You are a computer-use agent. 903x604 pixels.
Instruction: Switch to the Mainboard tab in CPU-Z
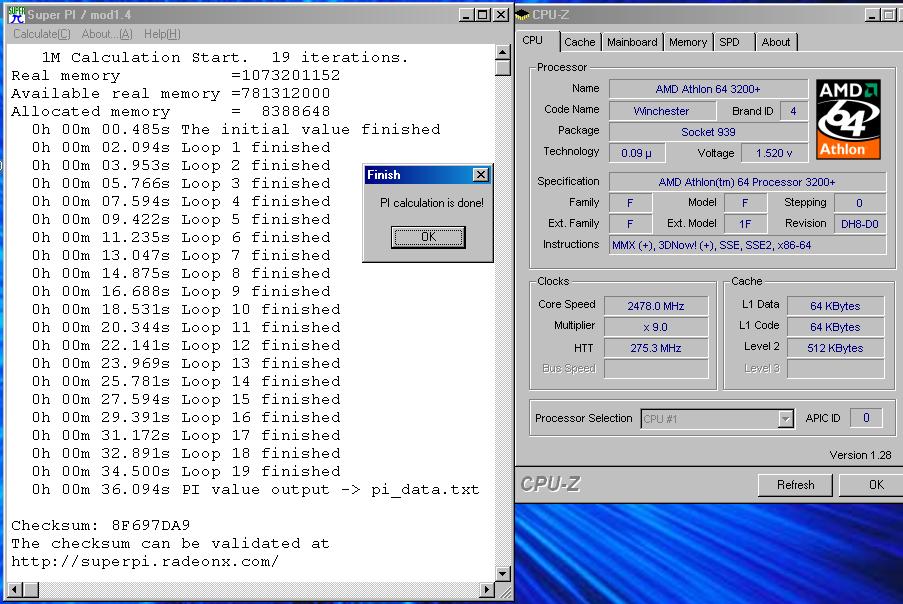(x=632, y=42)
